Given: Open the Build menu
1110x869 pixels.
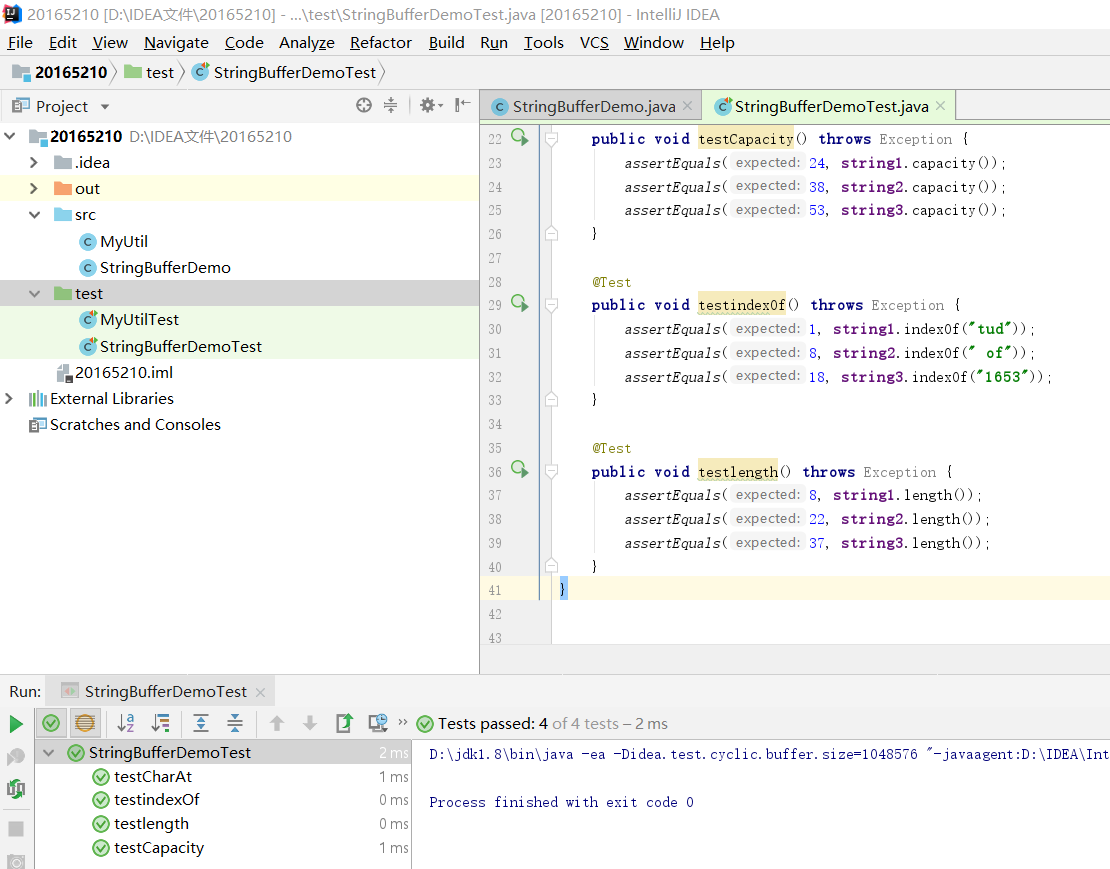Looking at the screenshot, I should (x=447, y=42).
